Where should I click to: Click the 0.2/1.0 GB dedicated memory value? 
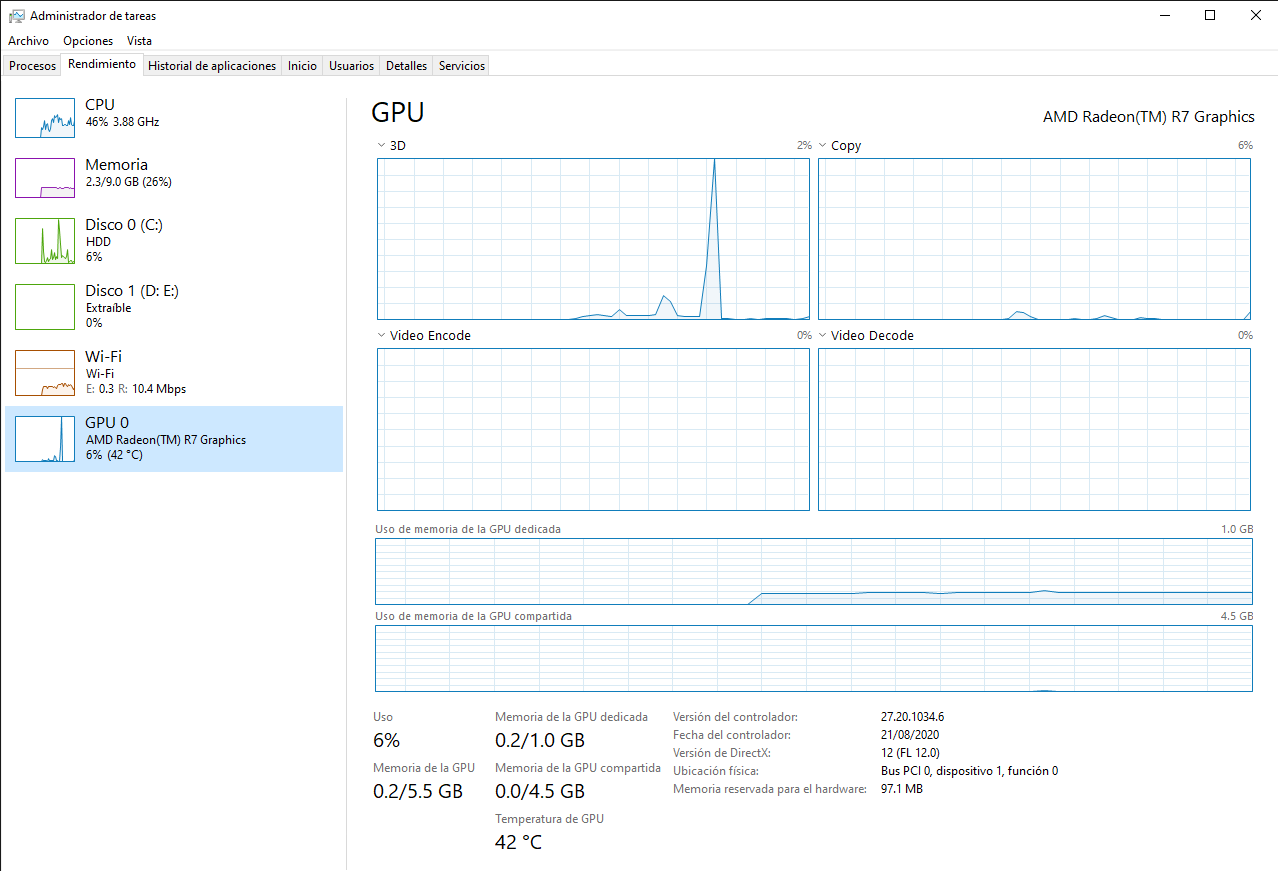[x=540, y=740]
